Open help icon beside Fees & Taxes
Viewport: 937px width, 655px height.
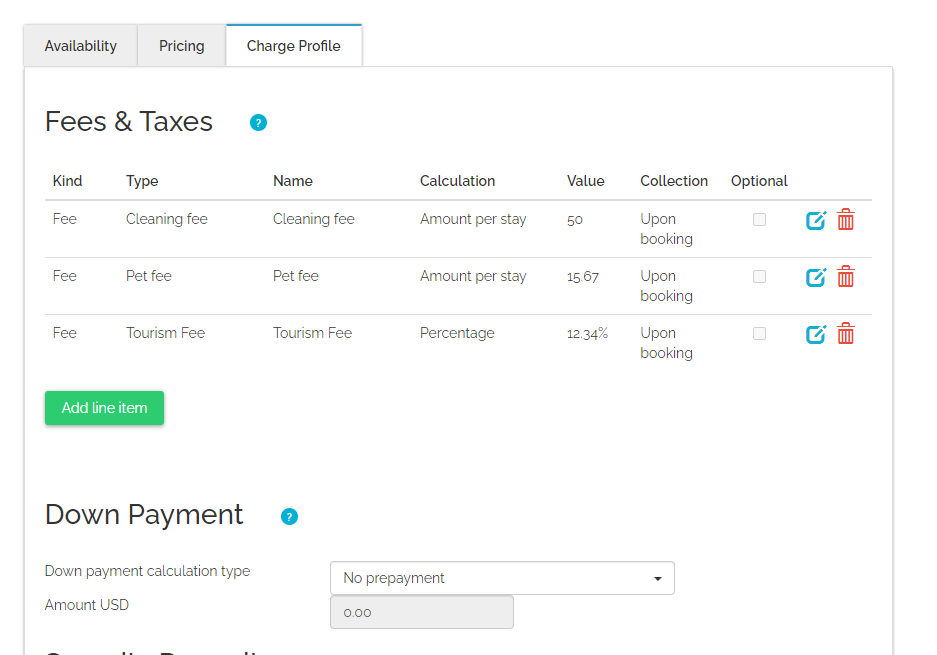258,123
